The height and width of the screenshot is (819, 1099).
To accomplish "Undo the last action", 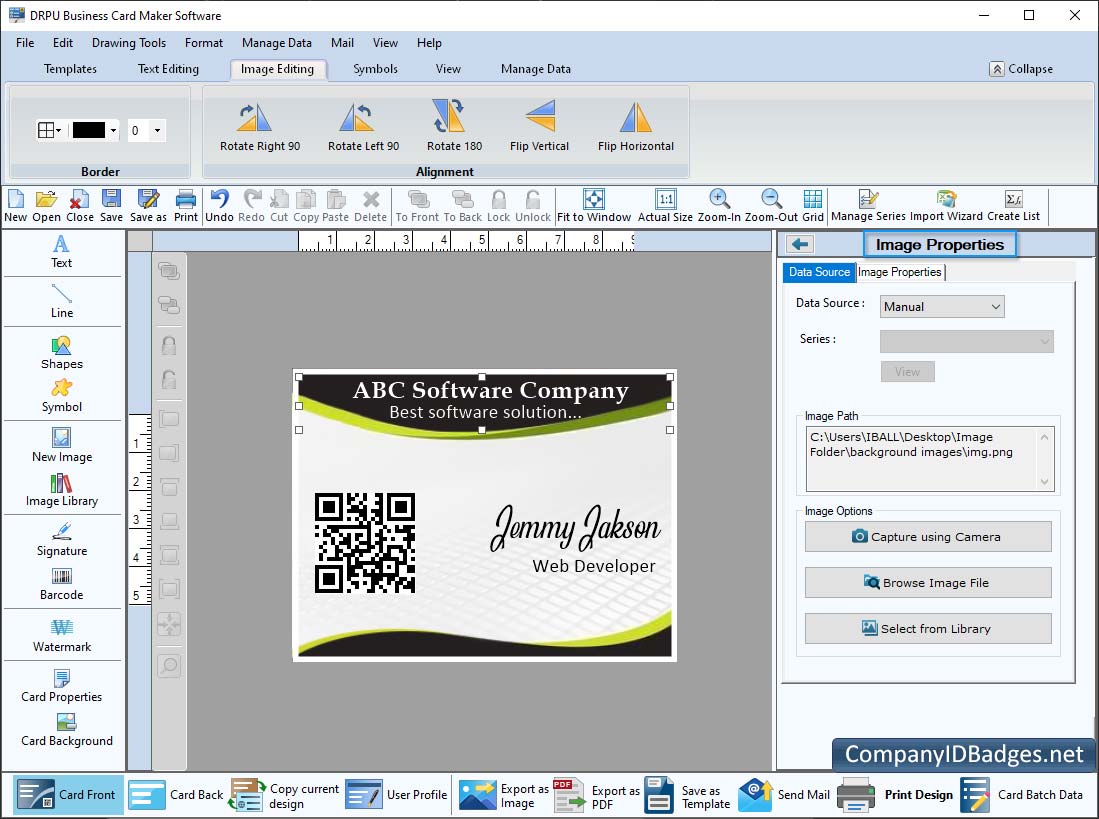I will tap(219, 206).
